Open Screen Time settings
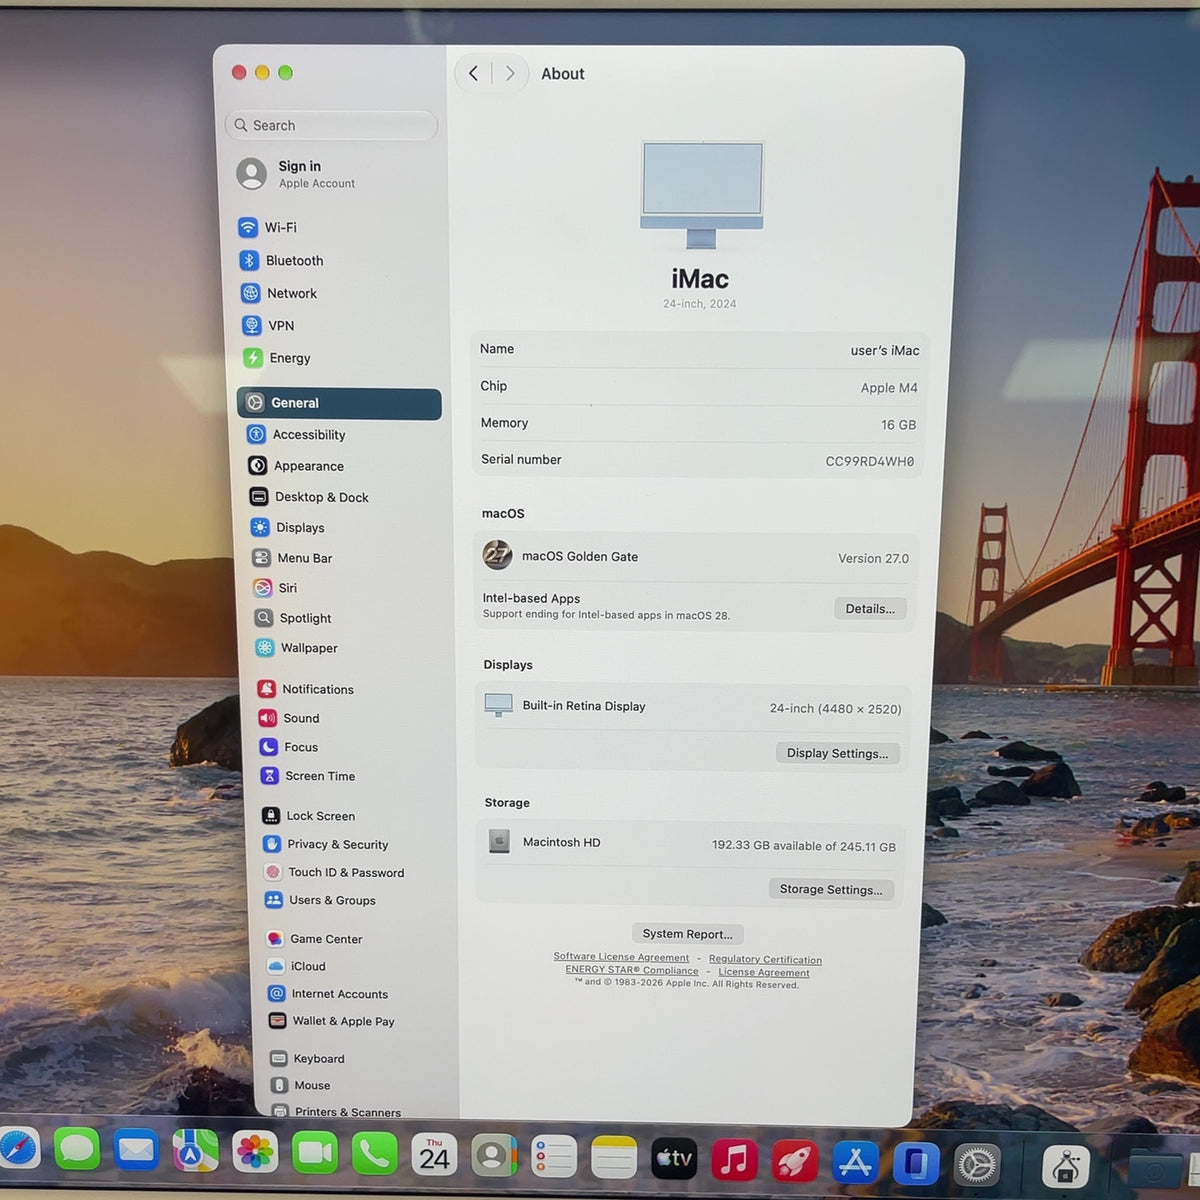1200x1200 pixels. [x=308, y=776]
